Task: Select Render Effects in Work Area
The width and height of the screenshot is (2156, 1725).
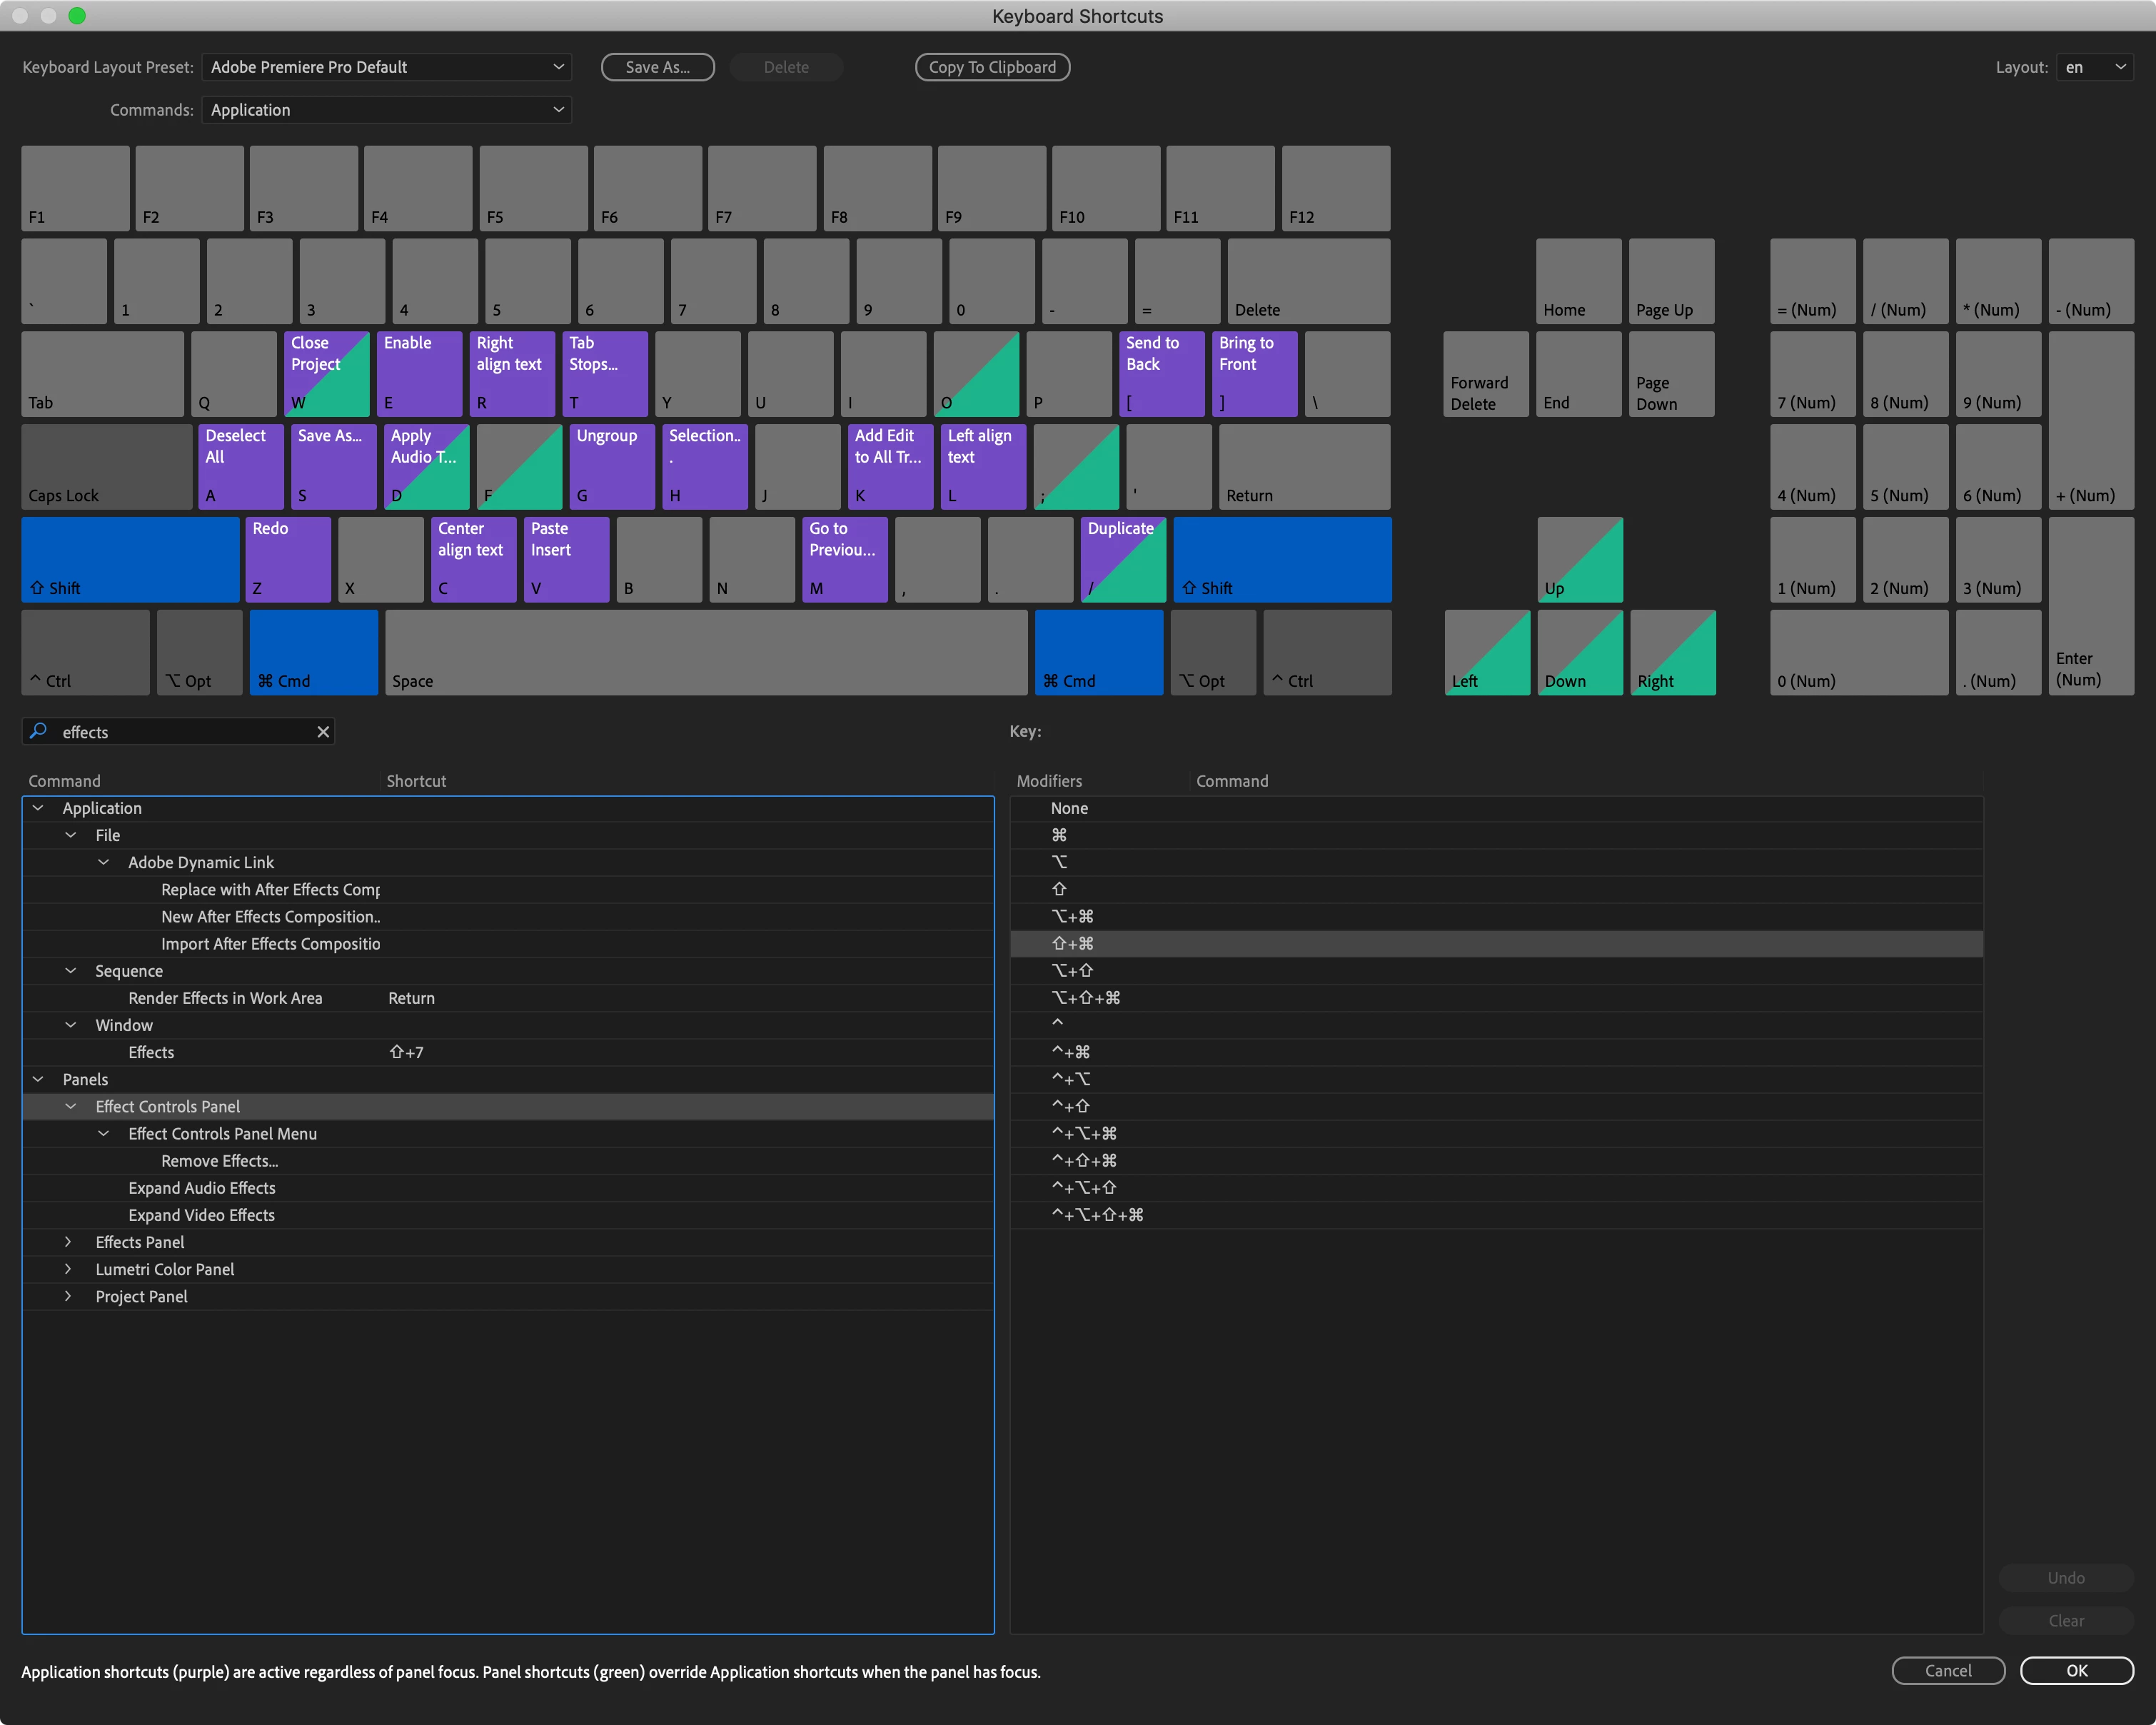Action: point(225,998)
